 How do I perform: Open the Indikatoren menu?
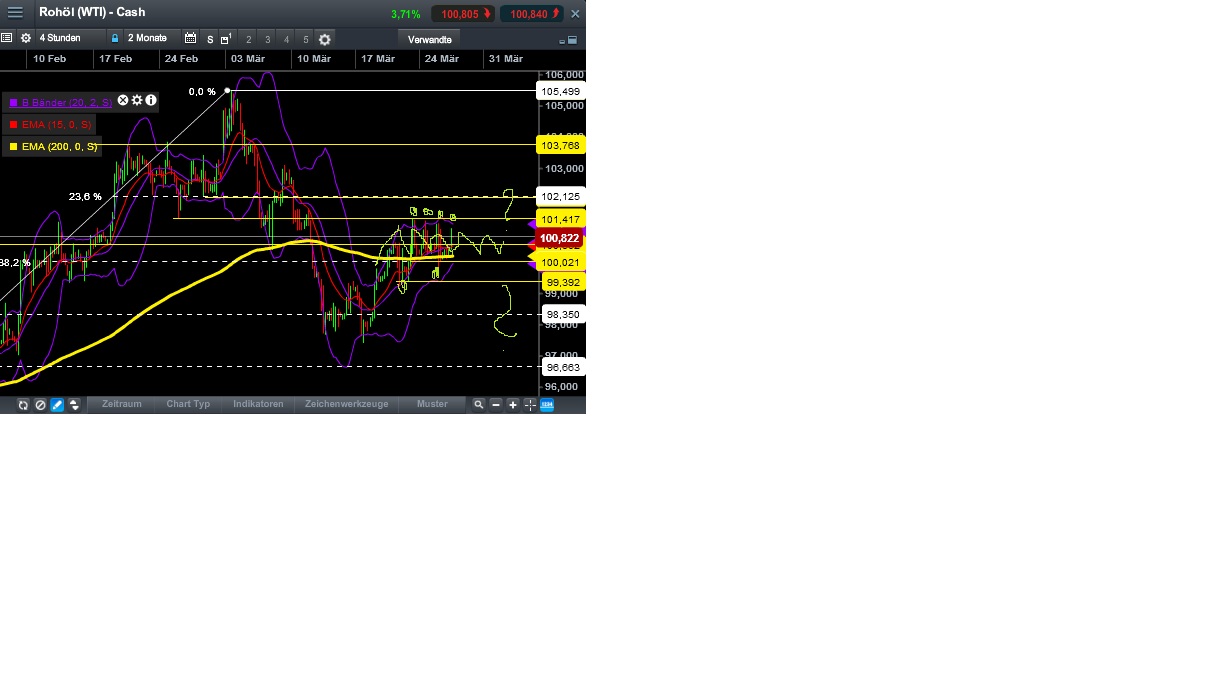pos(259,404)
